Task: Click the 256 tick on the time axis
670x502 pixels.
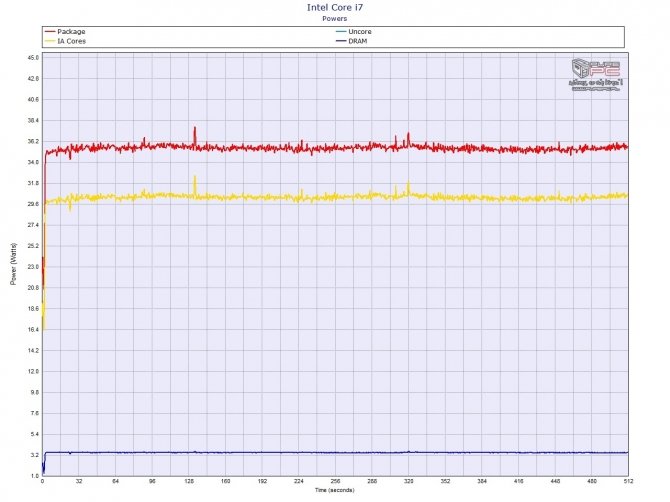Action: [335, 482]
